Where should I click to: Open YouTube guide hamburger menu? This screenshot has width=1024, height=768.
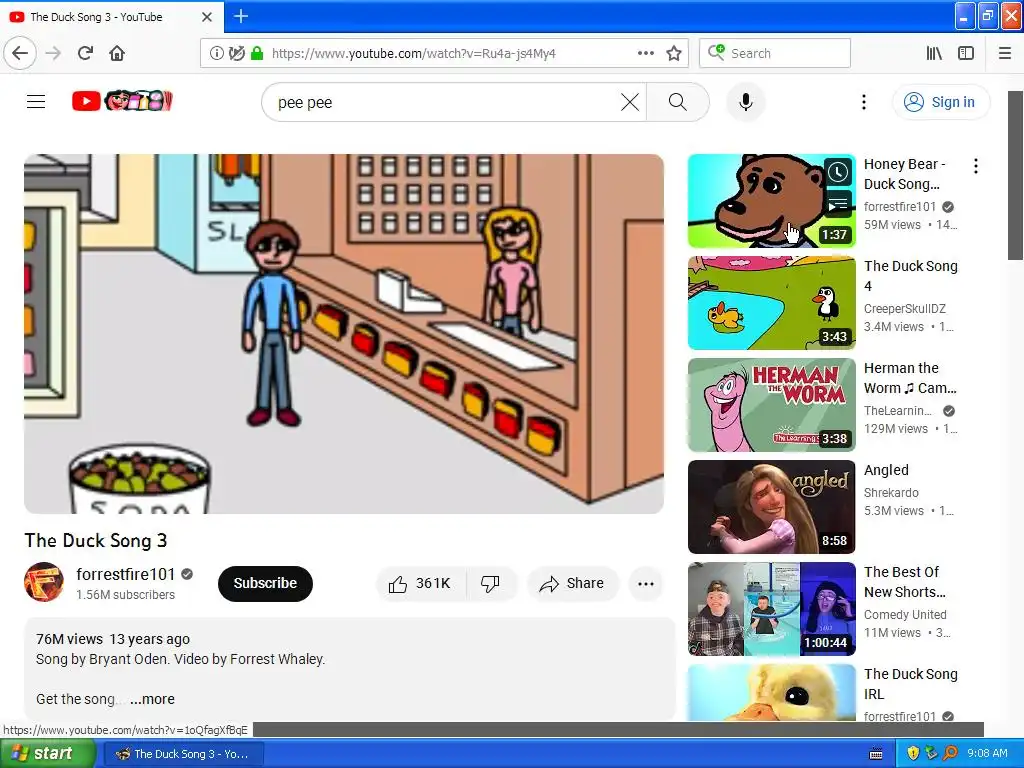coord(36,101)
